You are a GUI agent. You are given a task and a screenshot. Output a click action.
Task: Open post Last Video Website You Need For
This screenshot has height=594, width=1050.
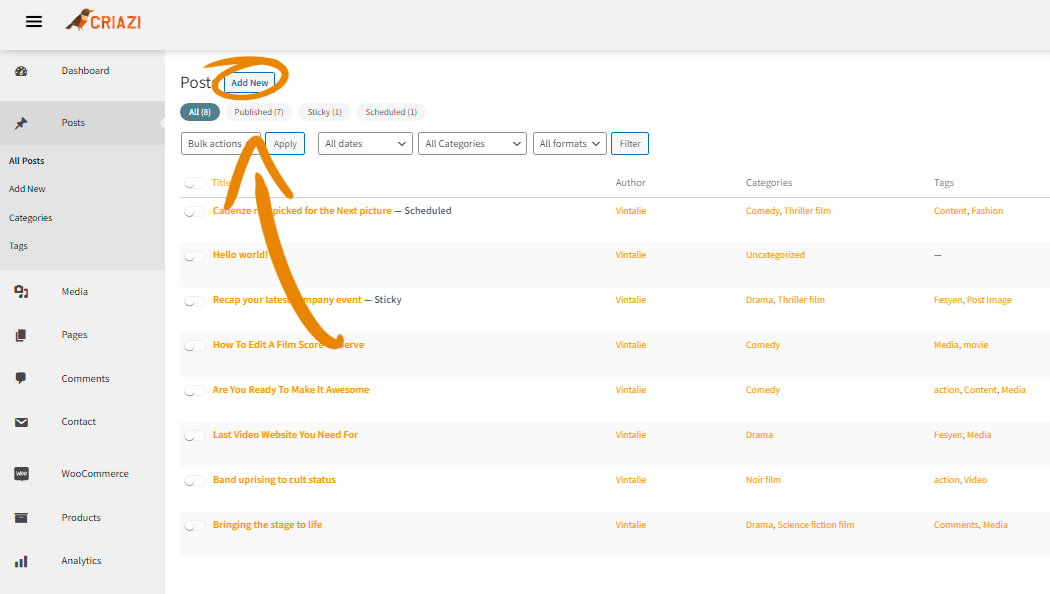click(285, 435)
